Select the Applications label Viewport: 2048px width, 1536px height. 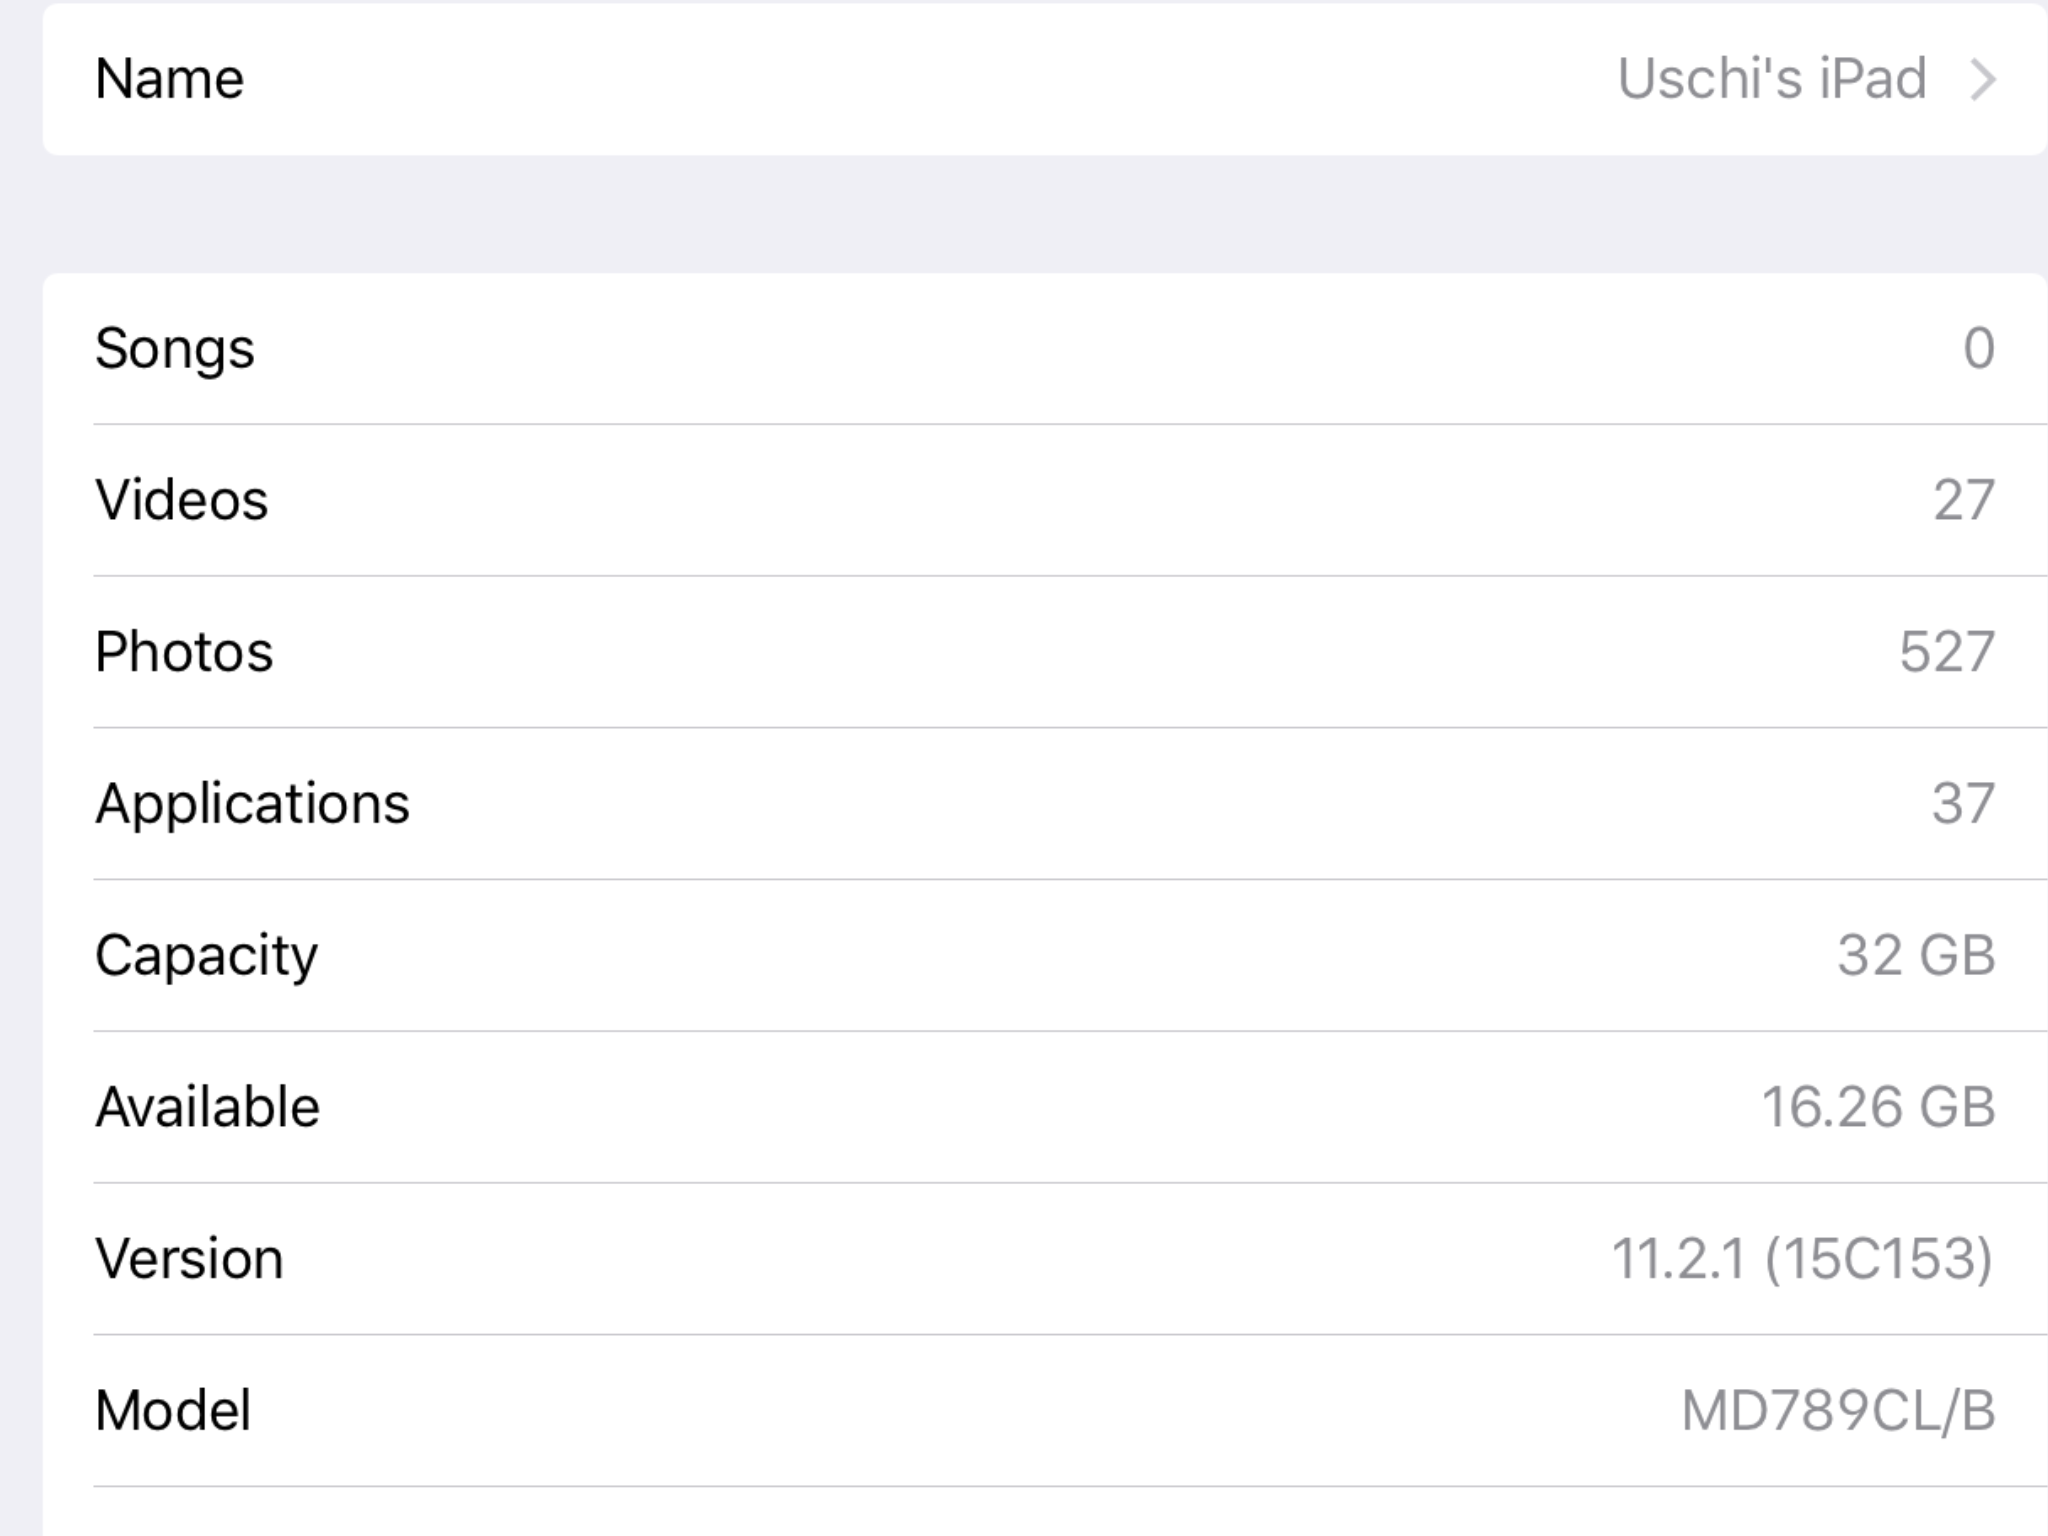point(252,803)
